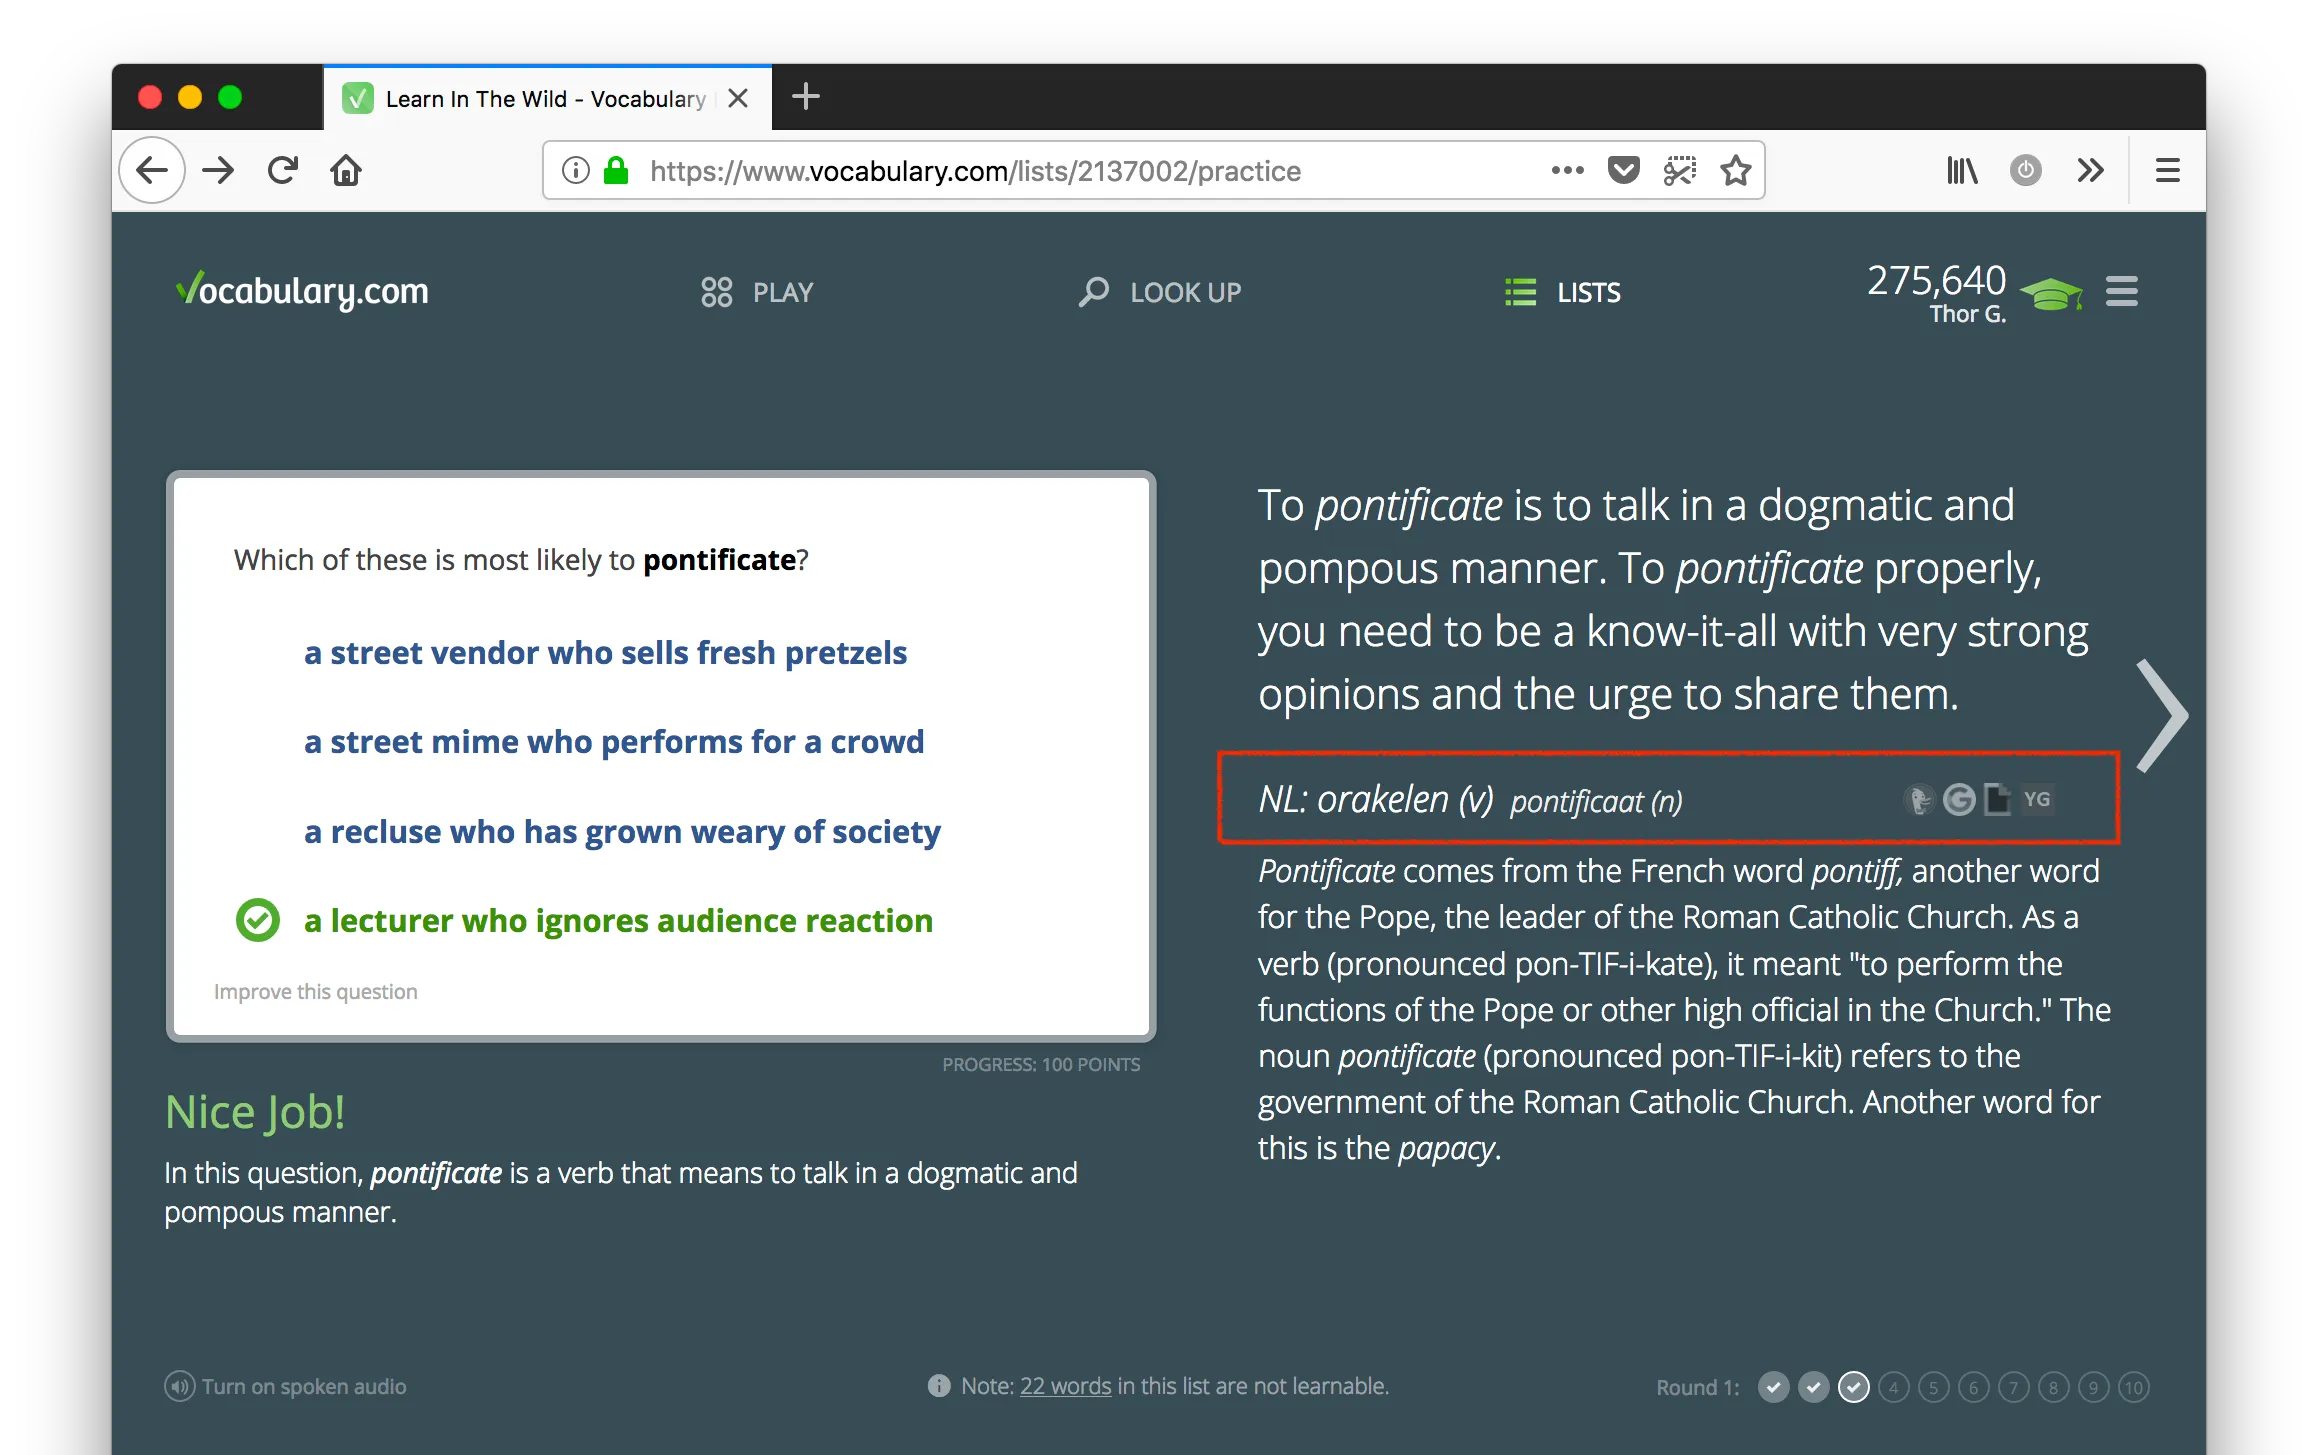Open the PLAY menu item
Screen dimensions: 2318x1455
757,293
